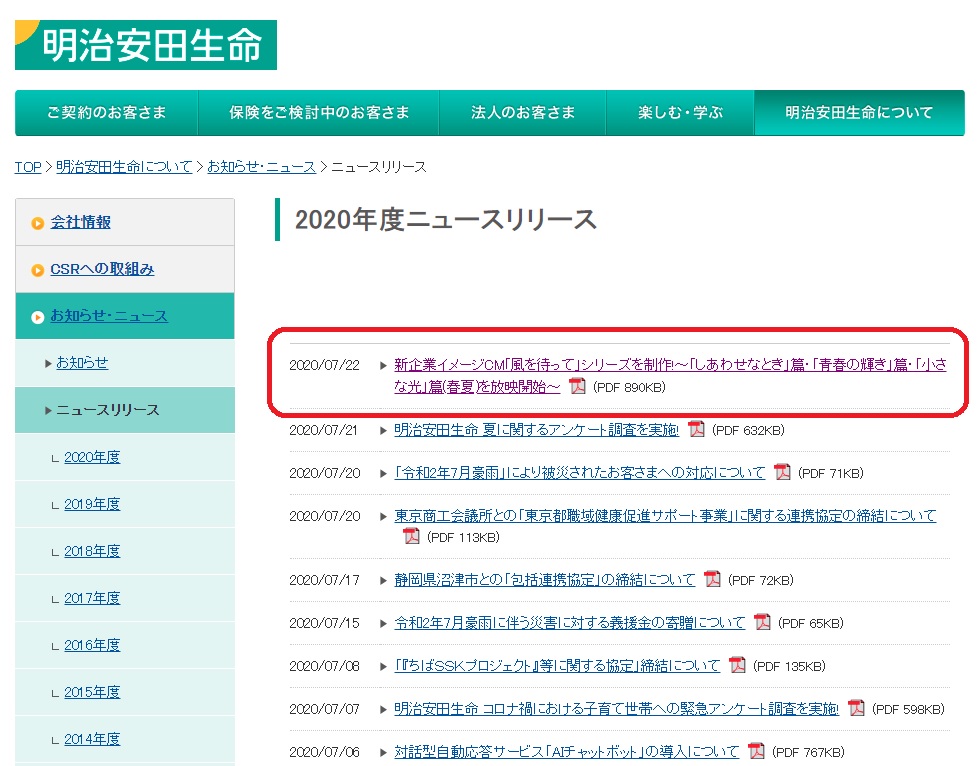
Task: Click お知らせ・ニュース breadcrumb link
Action: pos(262,167)
